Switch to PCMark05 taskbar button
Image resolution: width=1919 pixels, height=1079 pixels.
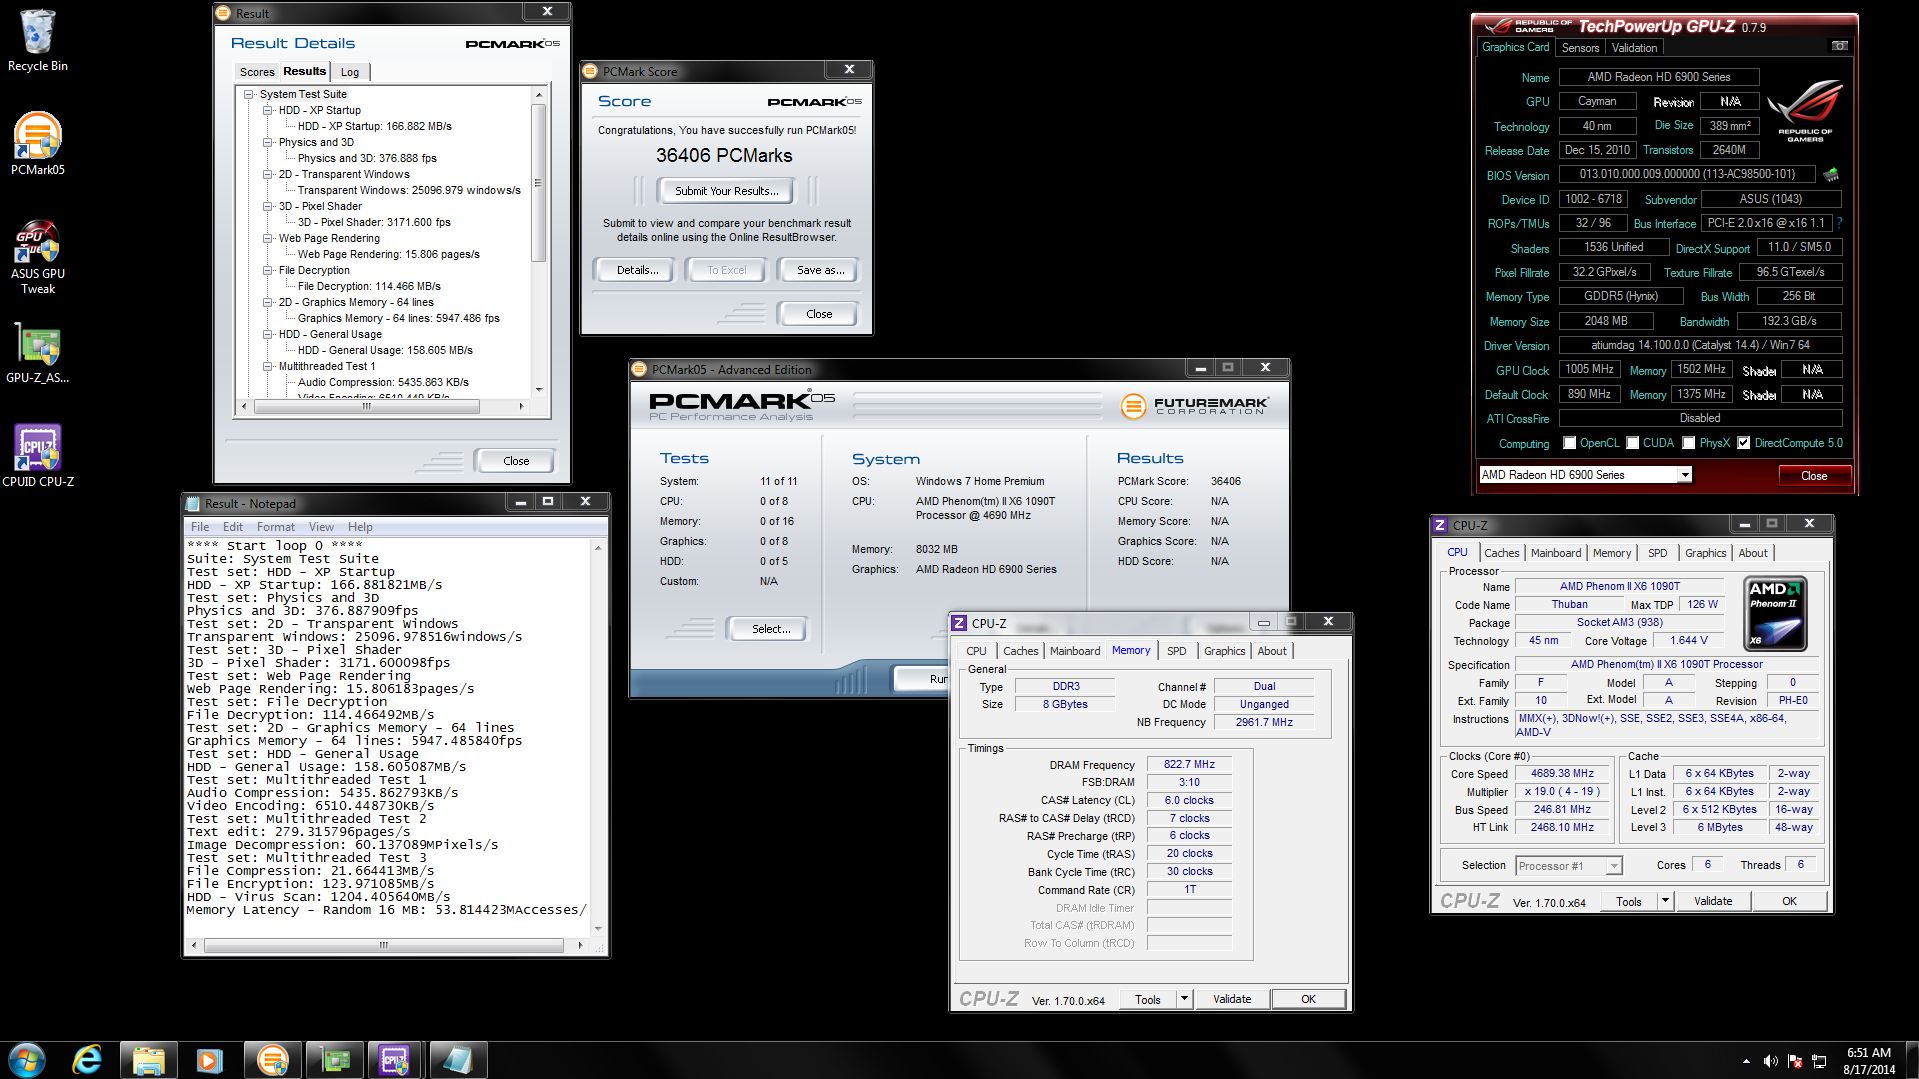point(271,1059)
